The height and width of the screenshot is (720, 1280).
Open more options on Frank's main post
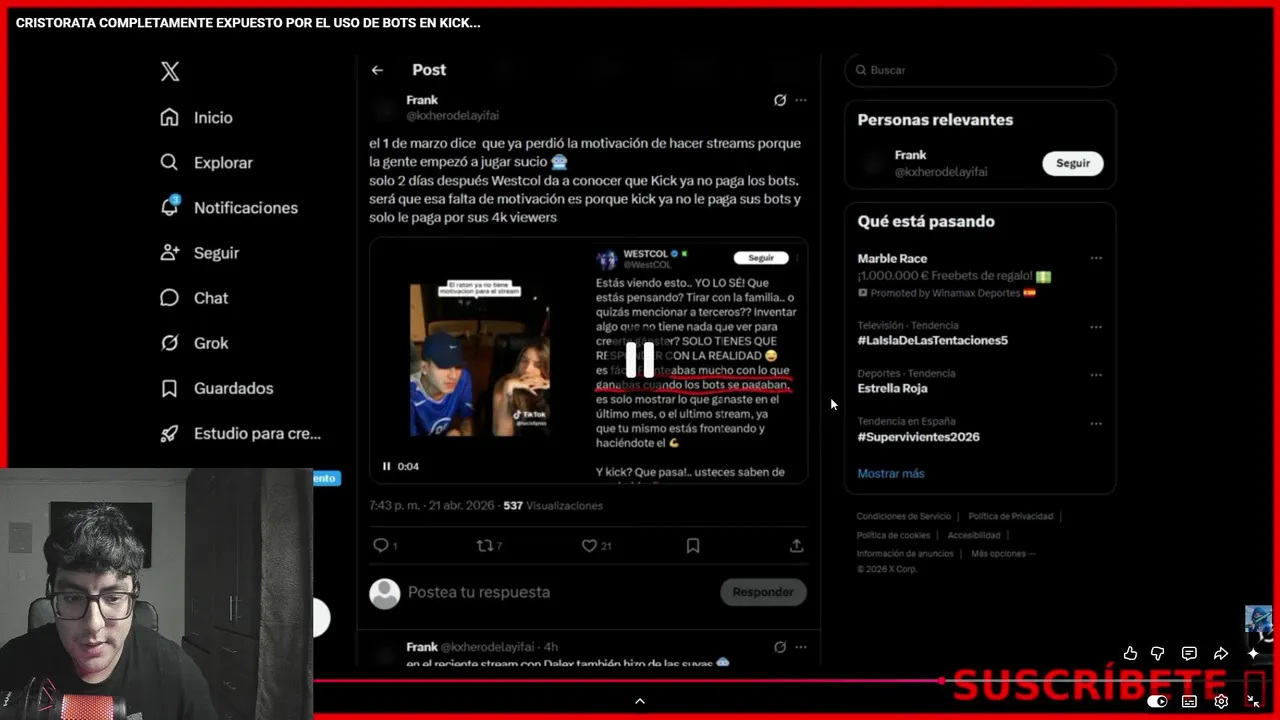pos(800,100)
